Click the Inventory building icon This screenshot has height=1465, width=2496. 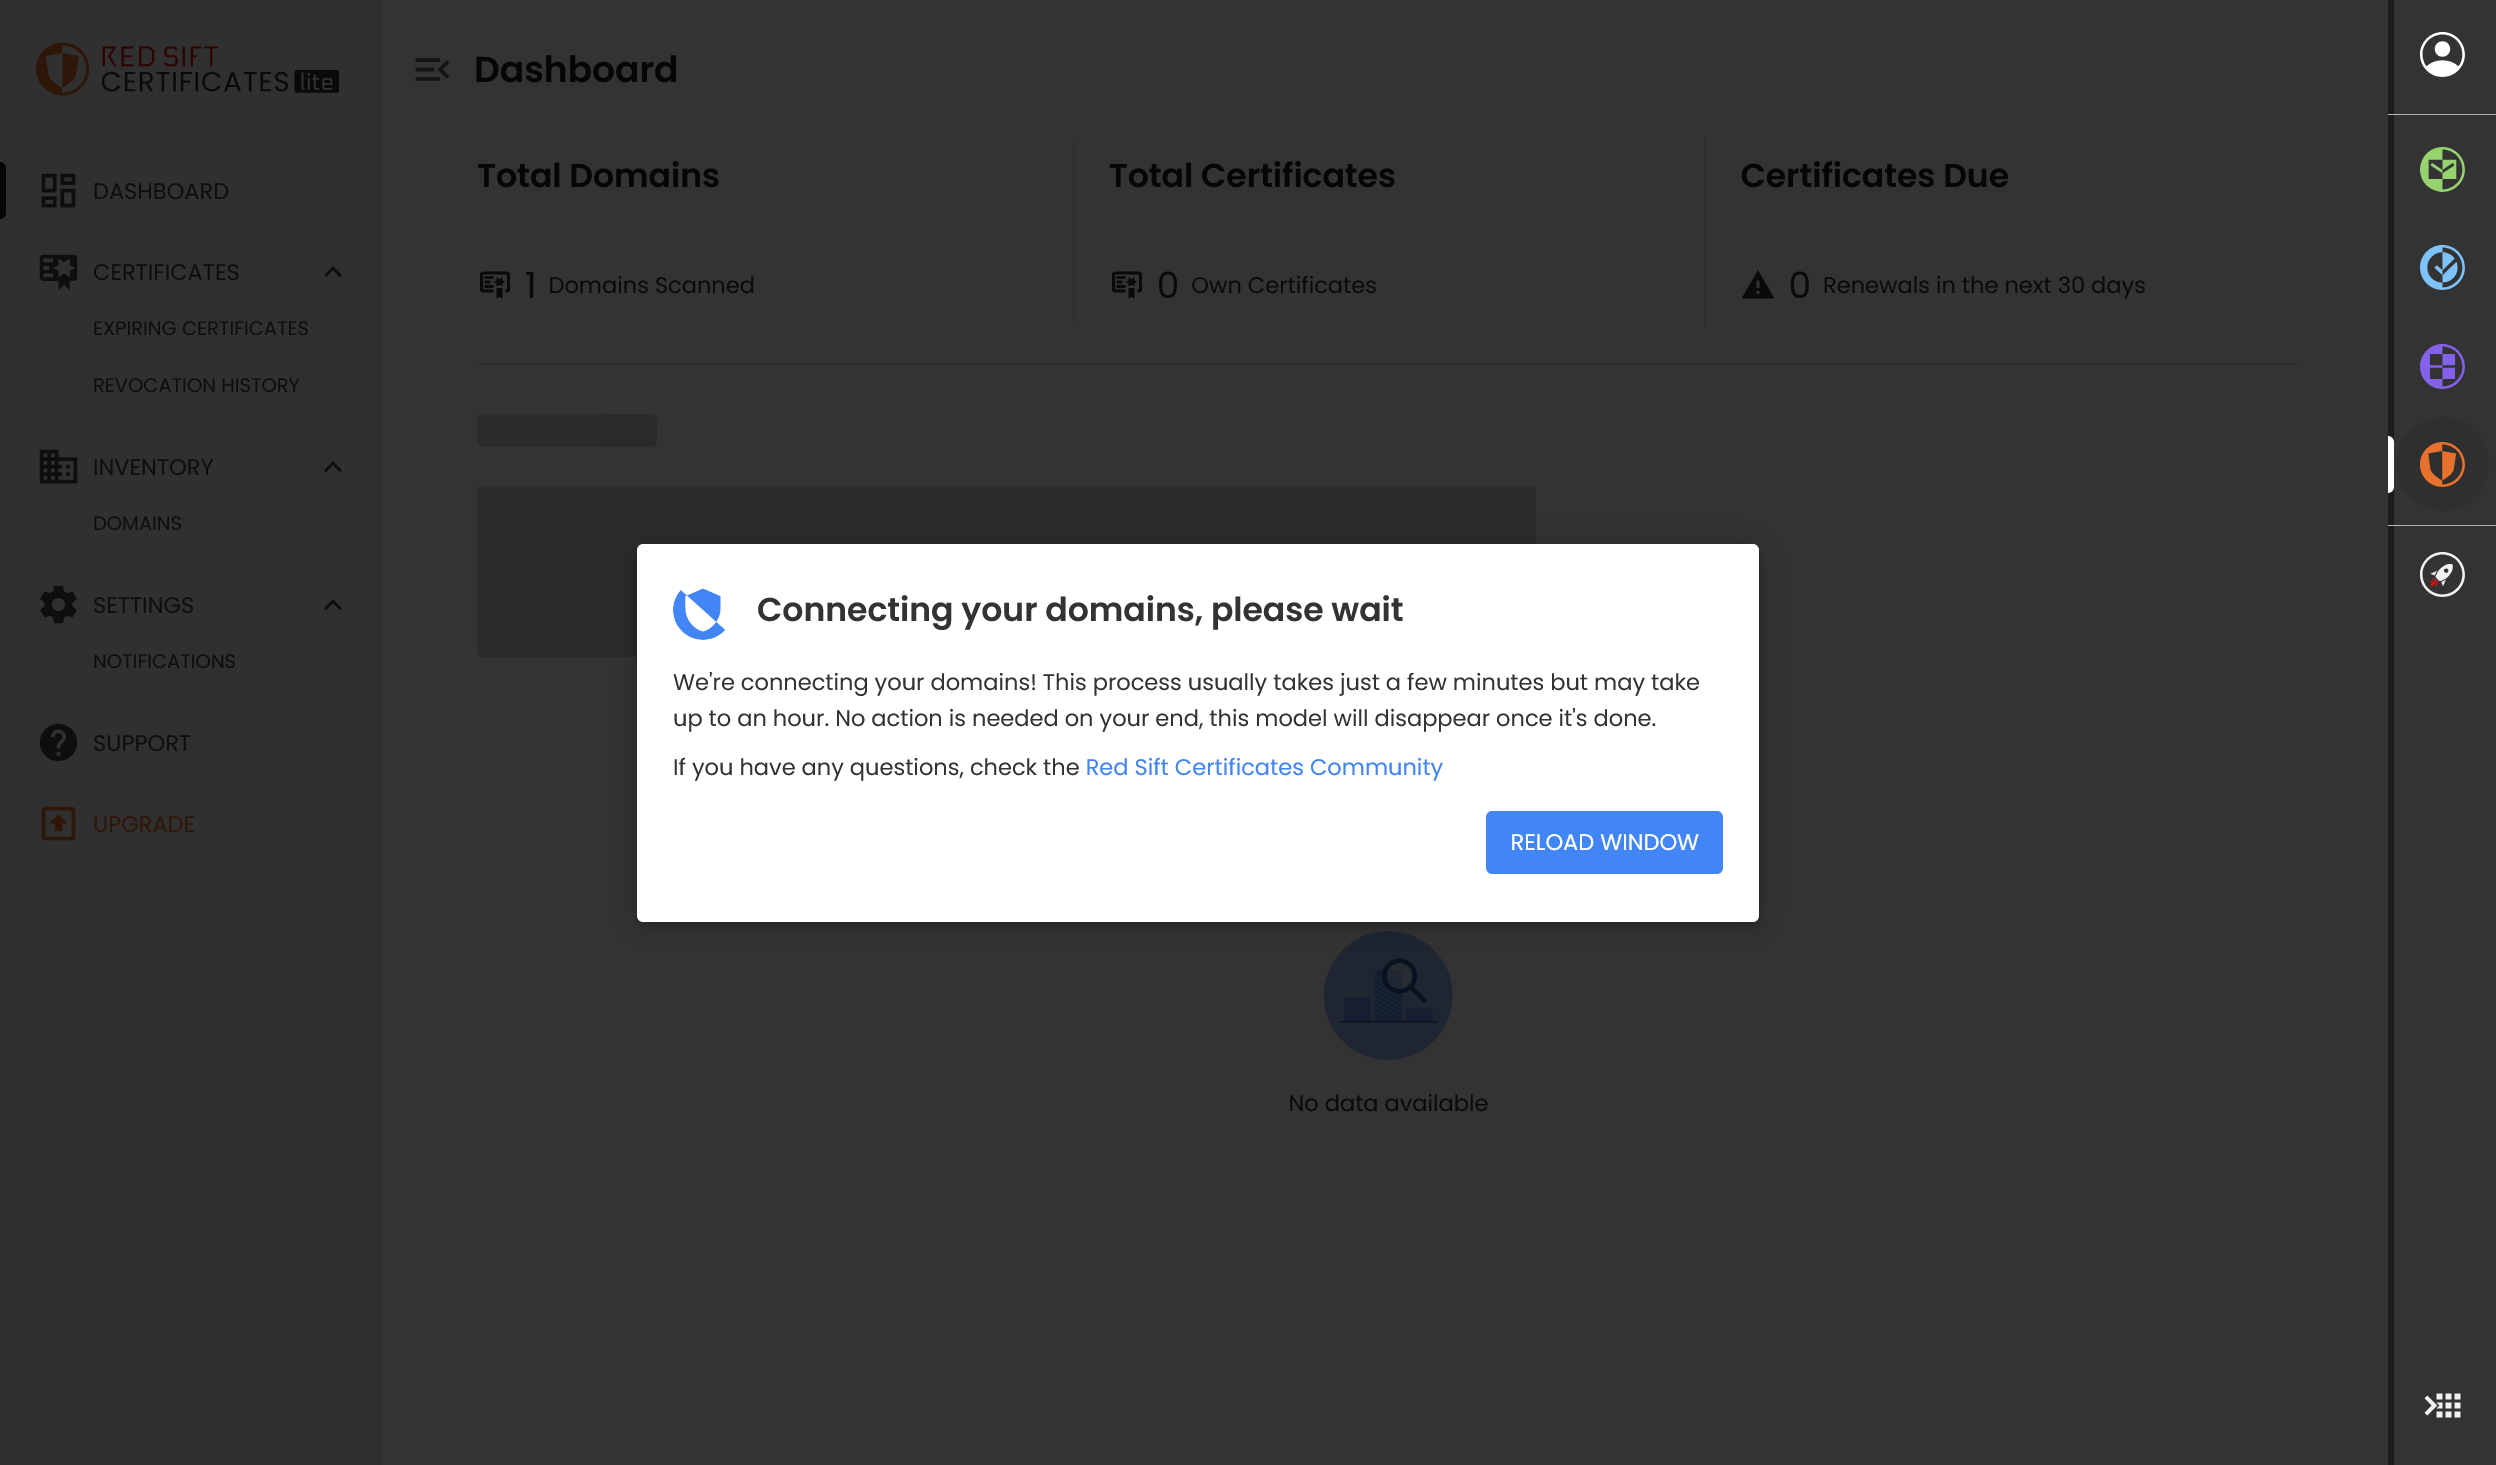coord(58,467)
